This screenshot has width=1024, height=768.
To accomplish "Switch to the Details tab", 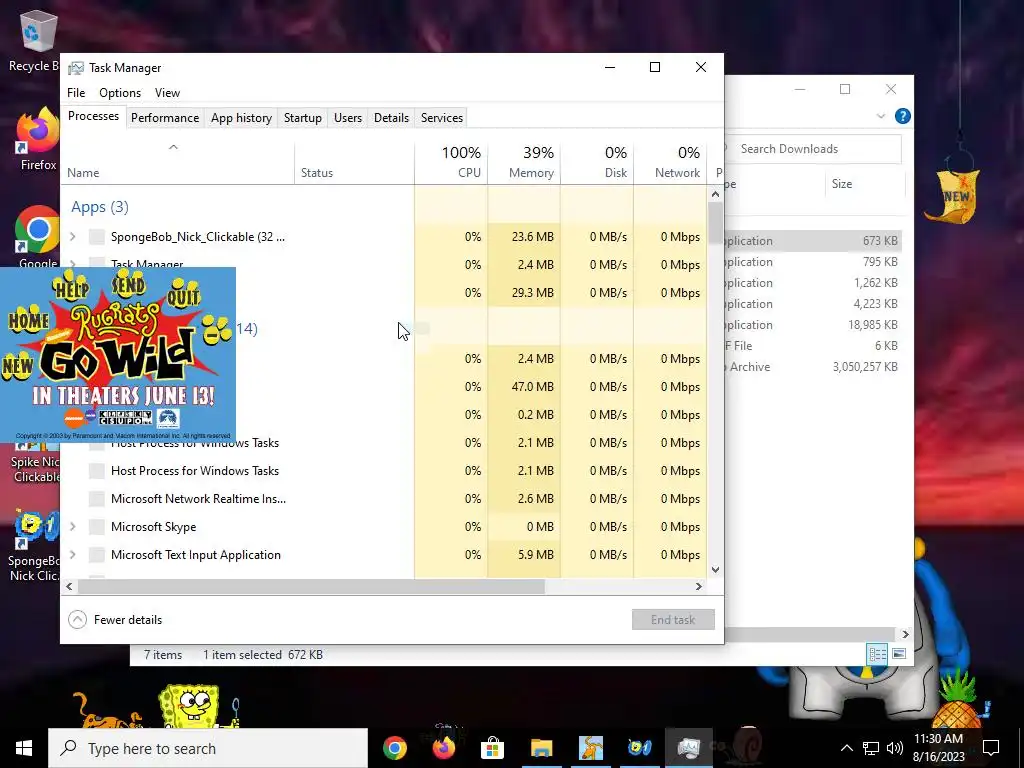I will coord(391,118).
